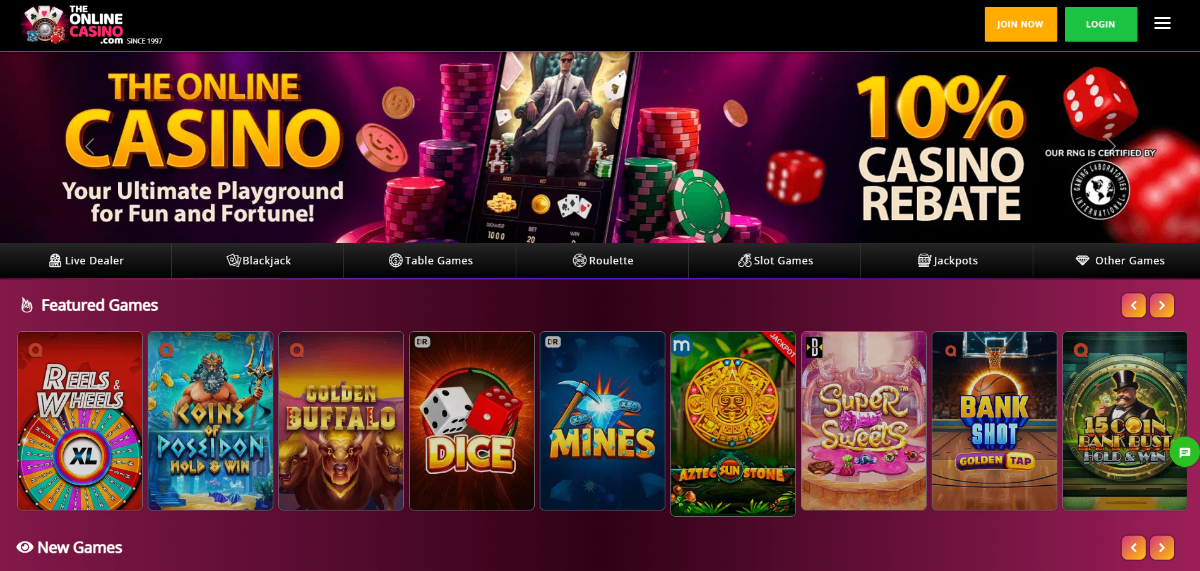Click the Join Now button

coord(1020,24)
